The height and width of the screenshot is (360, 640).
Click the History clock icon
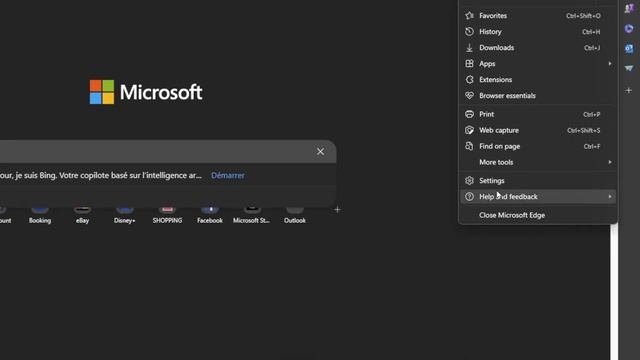point(469,31)
